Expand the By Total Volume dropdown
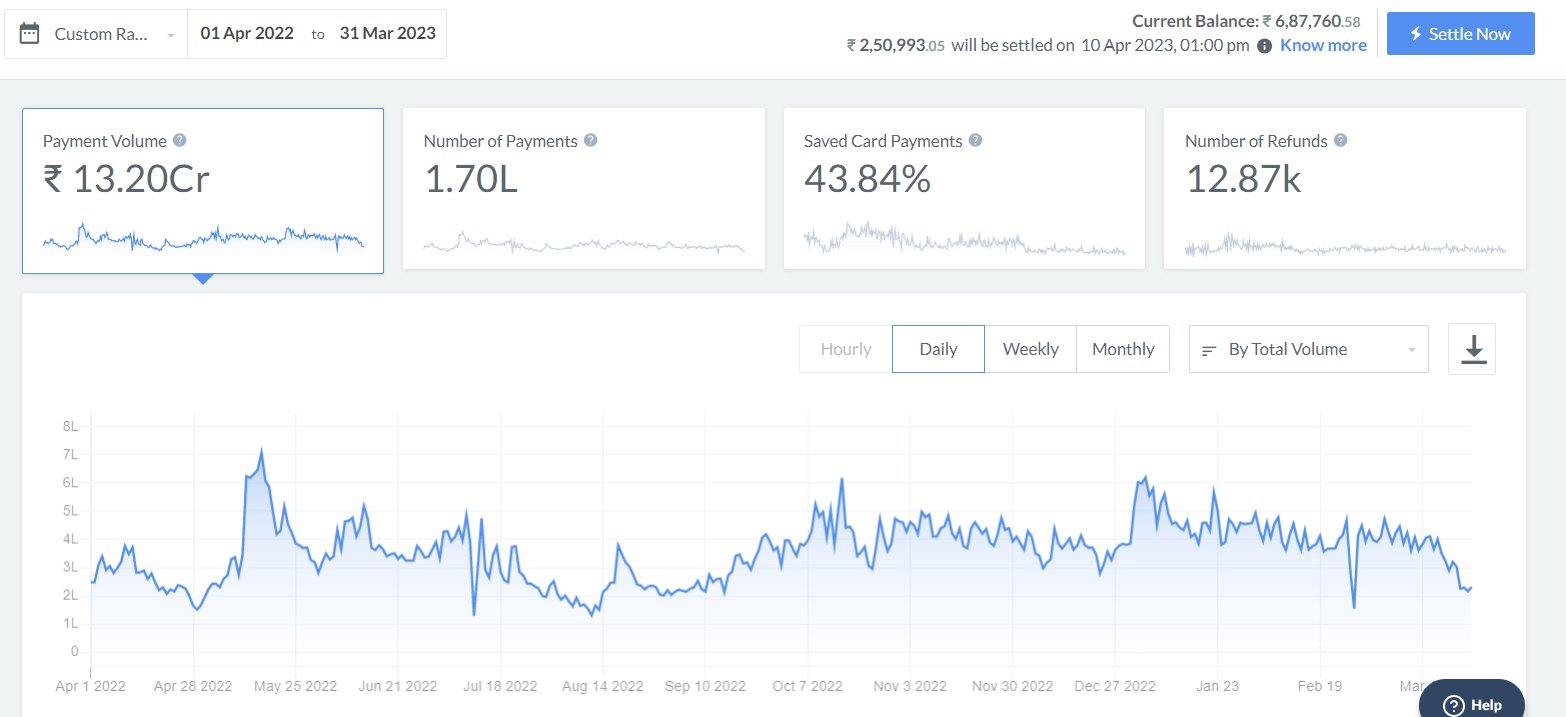Viewport: 1566px width, 717px height. pyautogui.click(x=1308, y=349)
